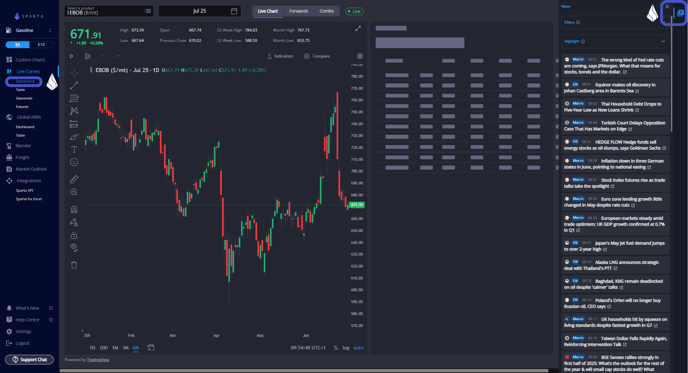This screenshot has height=373, width=688.
Task: Open Sparta for Excel link
Action: pyautogui.click(x=29, y=199)
